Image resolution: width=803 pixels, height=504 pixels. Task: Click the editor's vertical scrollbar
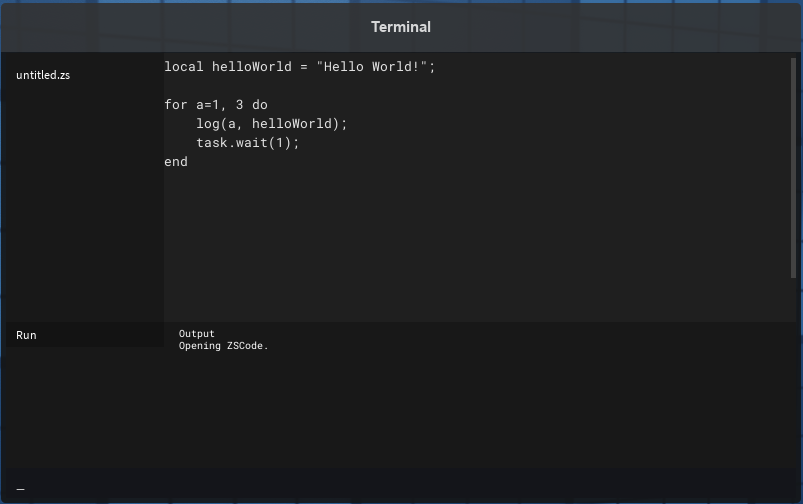(x=795, y=150)
